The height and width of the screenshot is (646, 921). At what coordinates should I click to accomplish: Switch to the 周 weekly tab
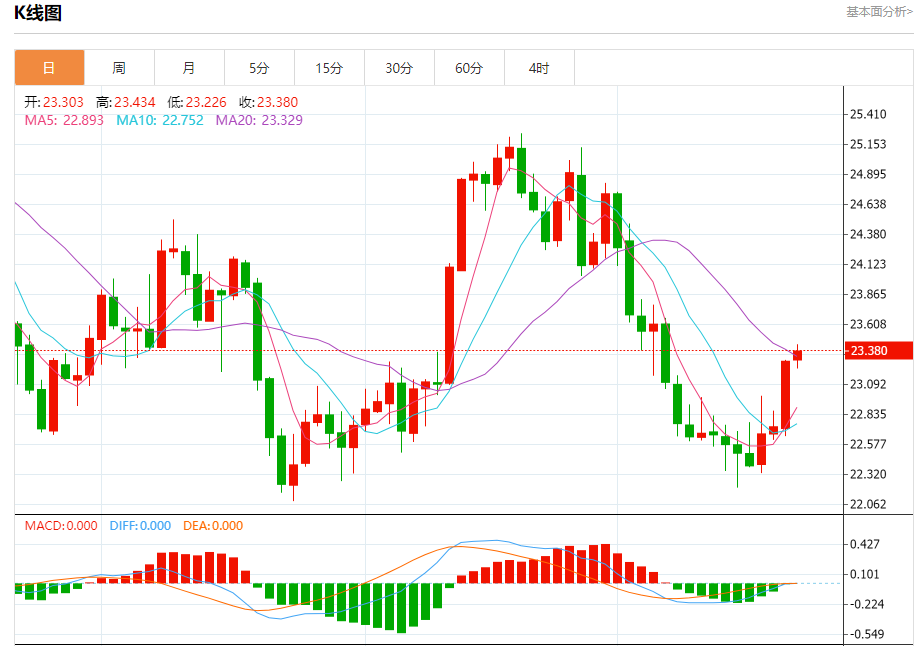click(119, 68)
